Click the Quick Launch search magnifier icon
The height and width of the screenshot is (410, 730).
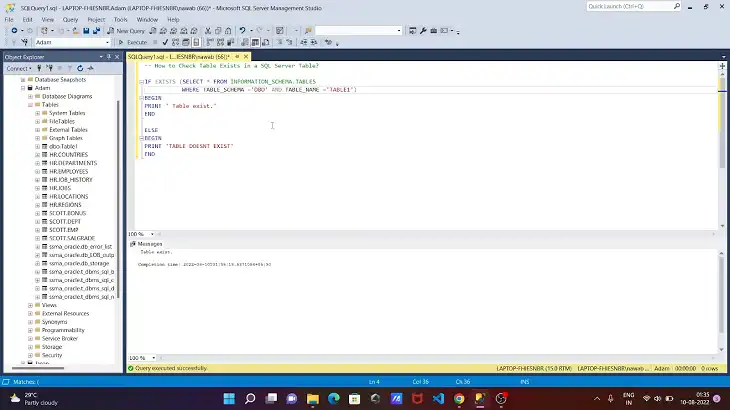click(x=676, y=6)
